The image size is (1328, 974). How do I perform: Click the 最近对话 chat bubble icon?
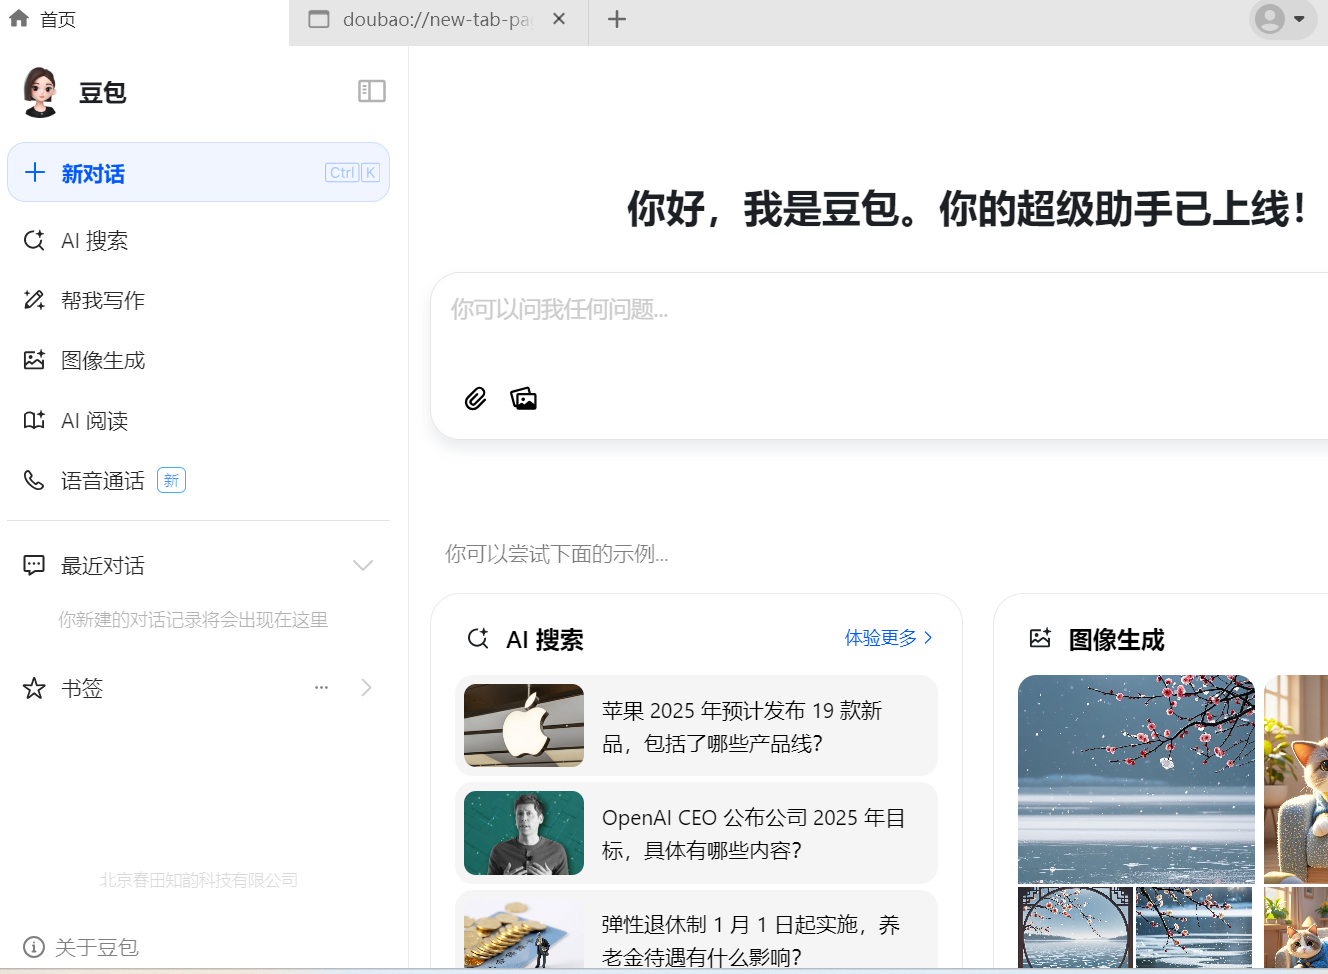coord(34,565)
